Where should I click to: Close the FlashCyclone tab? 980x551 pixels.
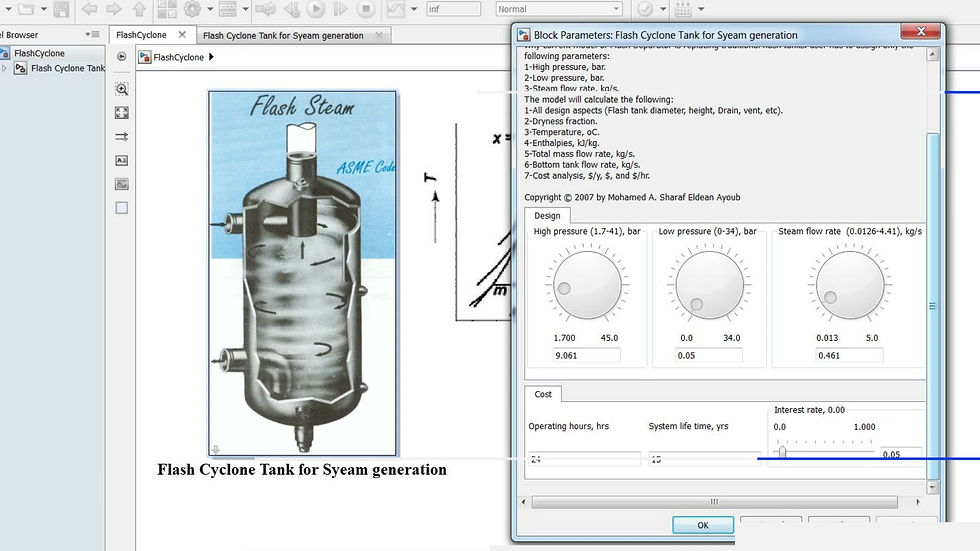point(182,34)
